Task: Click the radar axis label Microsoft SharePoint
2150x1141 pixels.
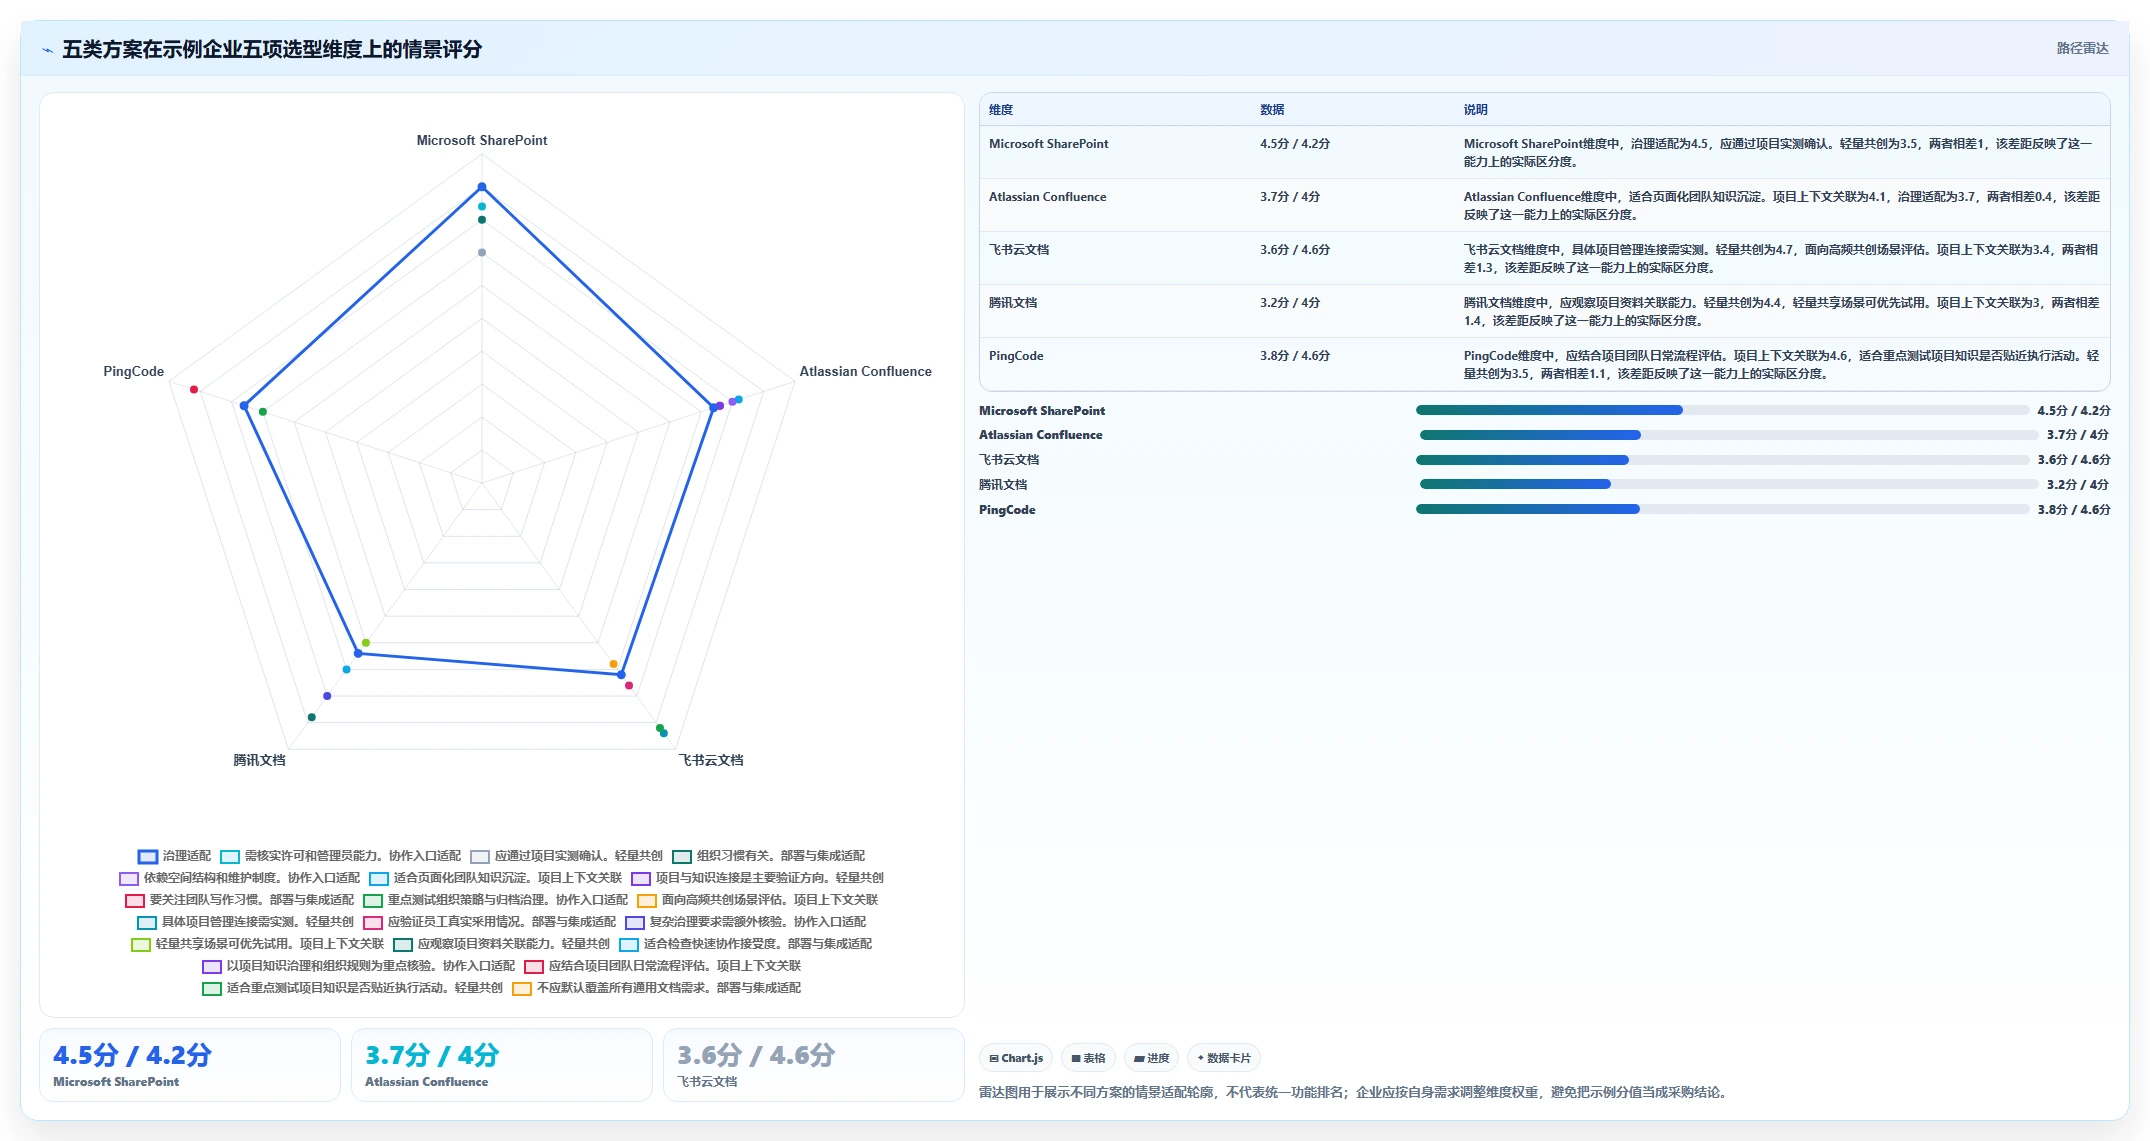Action: pyautogui.click(x=482, y=141)
